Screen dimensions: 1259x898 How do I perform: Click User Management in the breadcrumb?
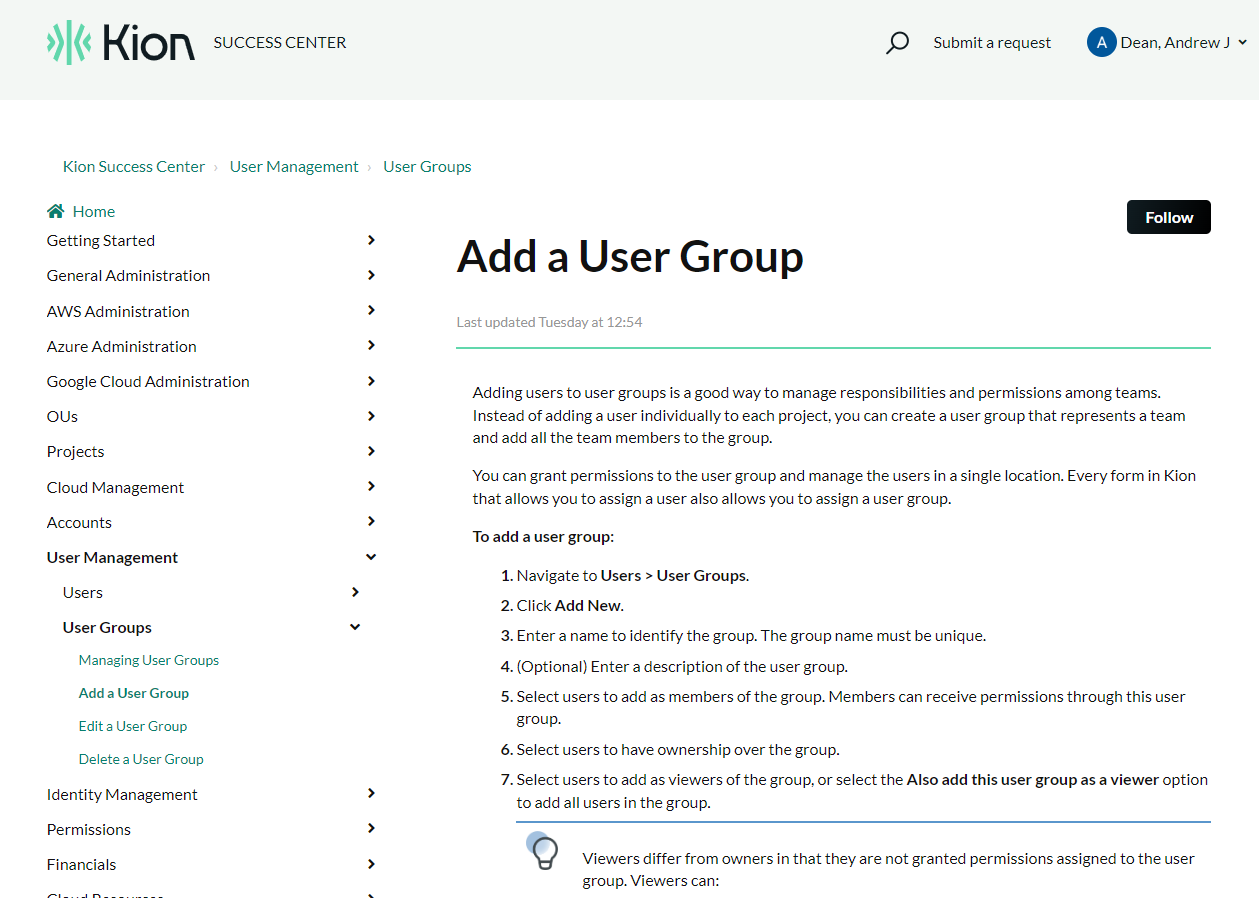click(x=294, y=166)
